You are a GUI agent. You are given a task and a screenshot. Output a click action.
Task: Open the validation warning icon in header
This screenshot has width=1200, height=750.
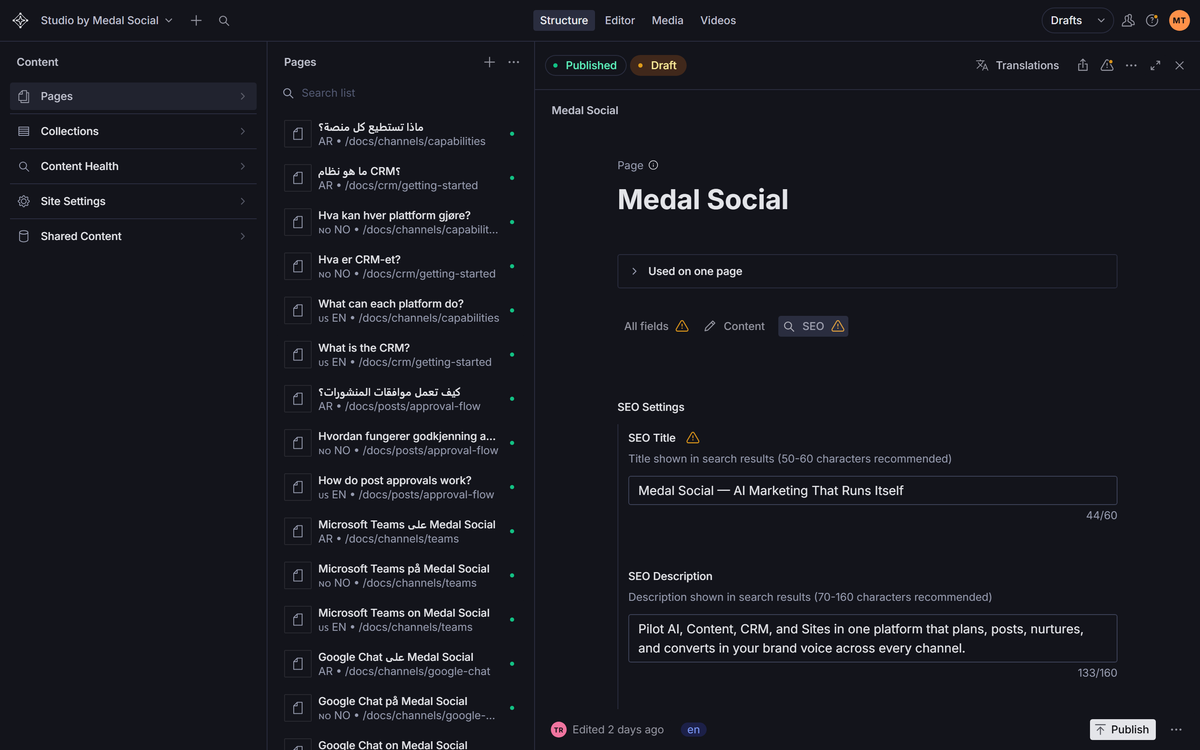(1107, 65)
